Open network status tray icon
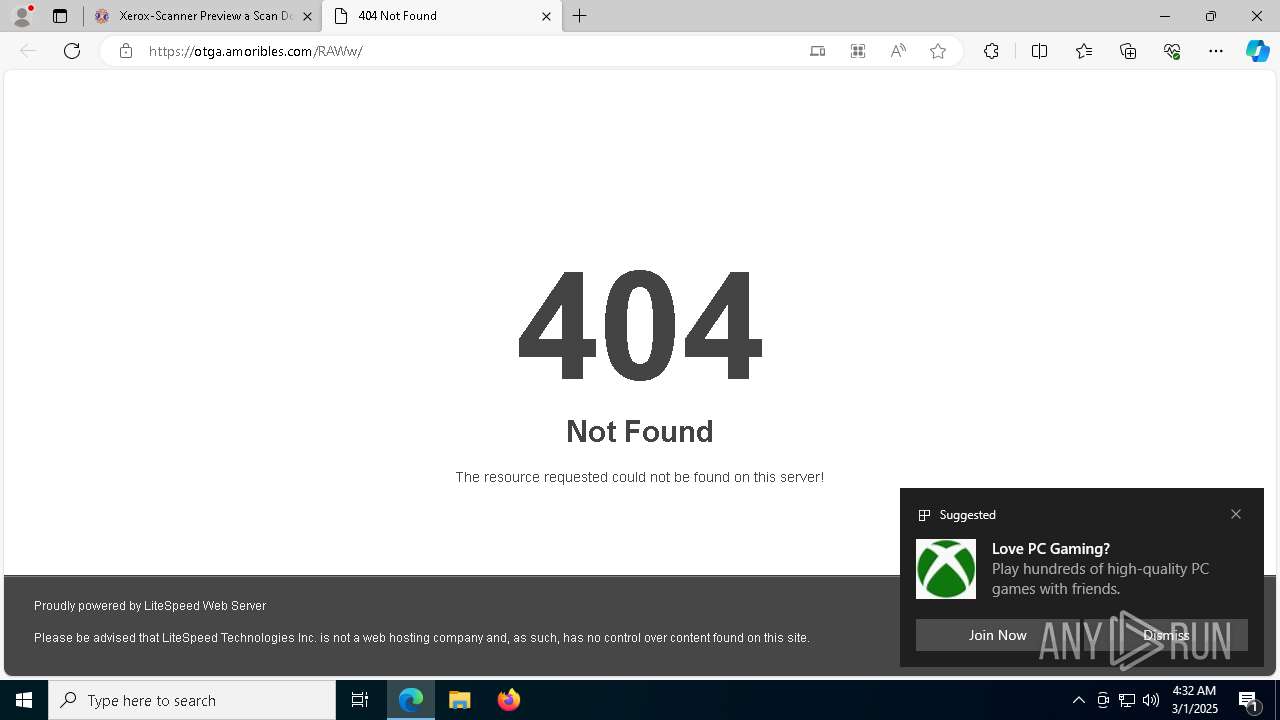 [x=1127, y=700]
